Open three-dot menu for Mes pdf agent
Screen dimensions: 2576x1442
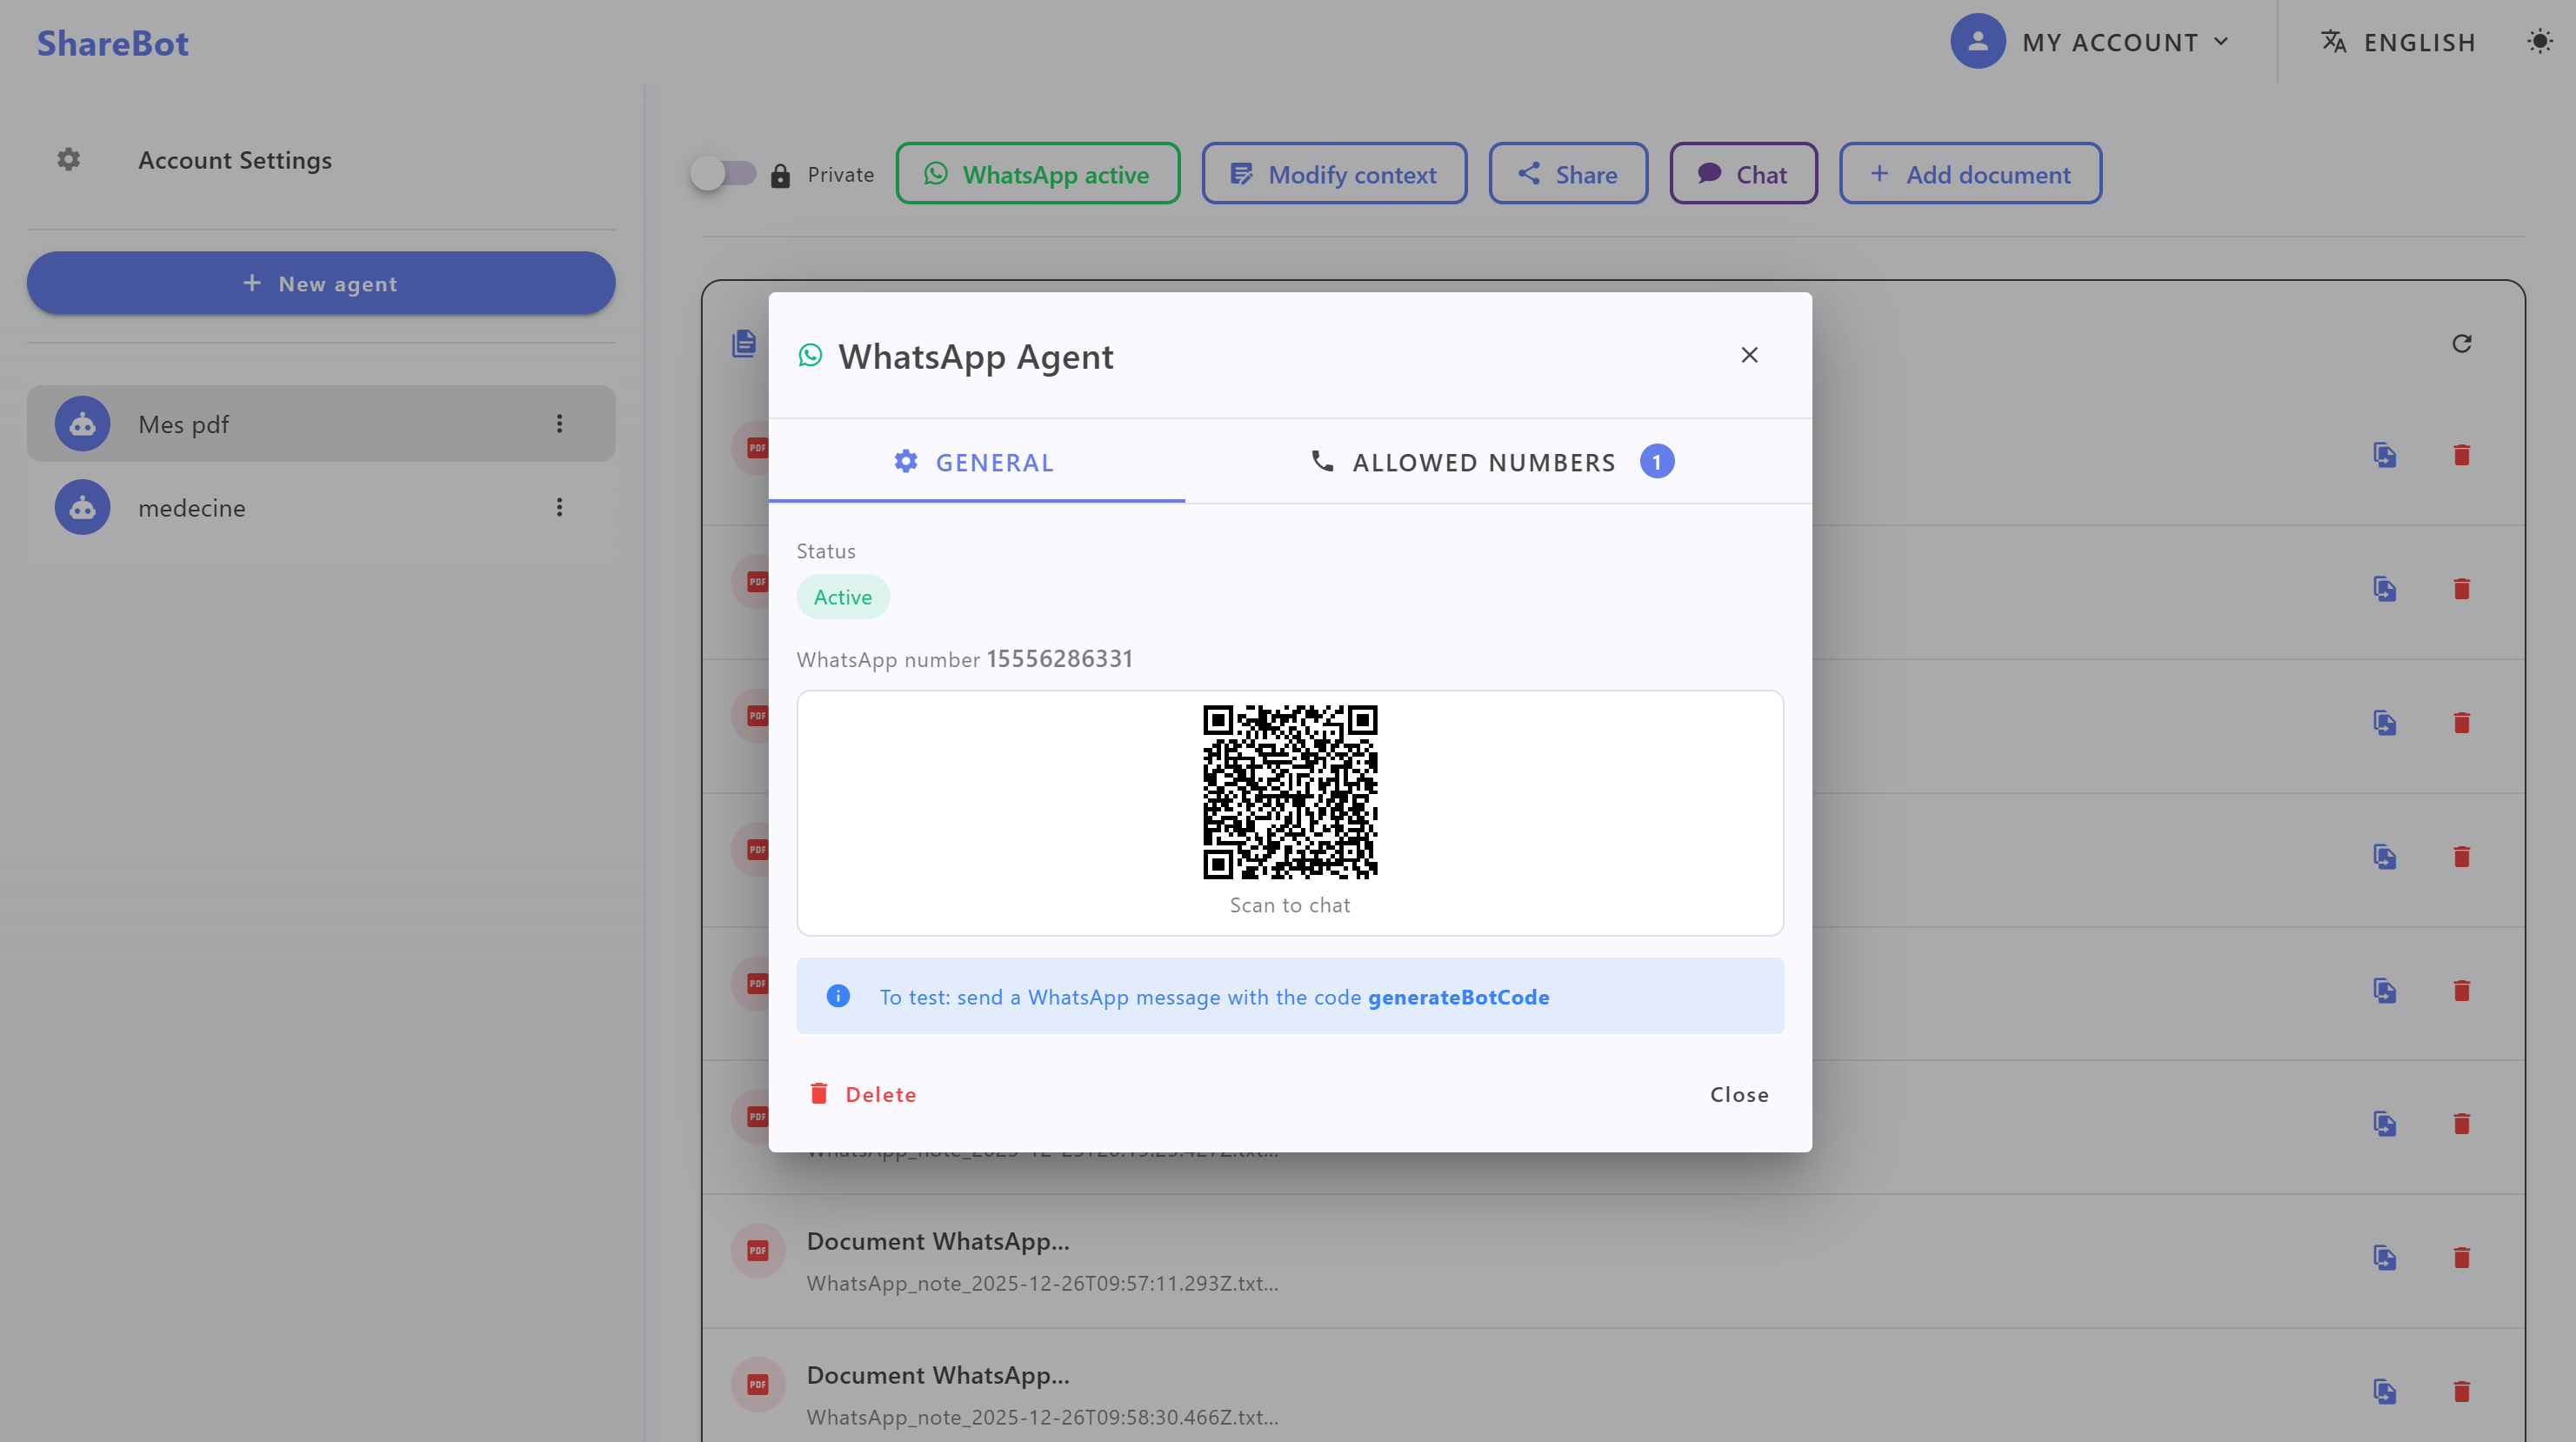point(559,424)
